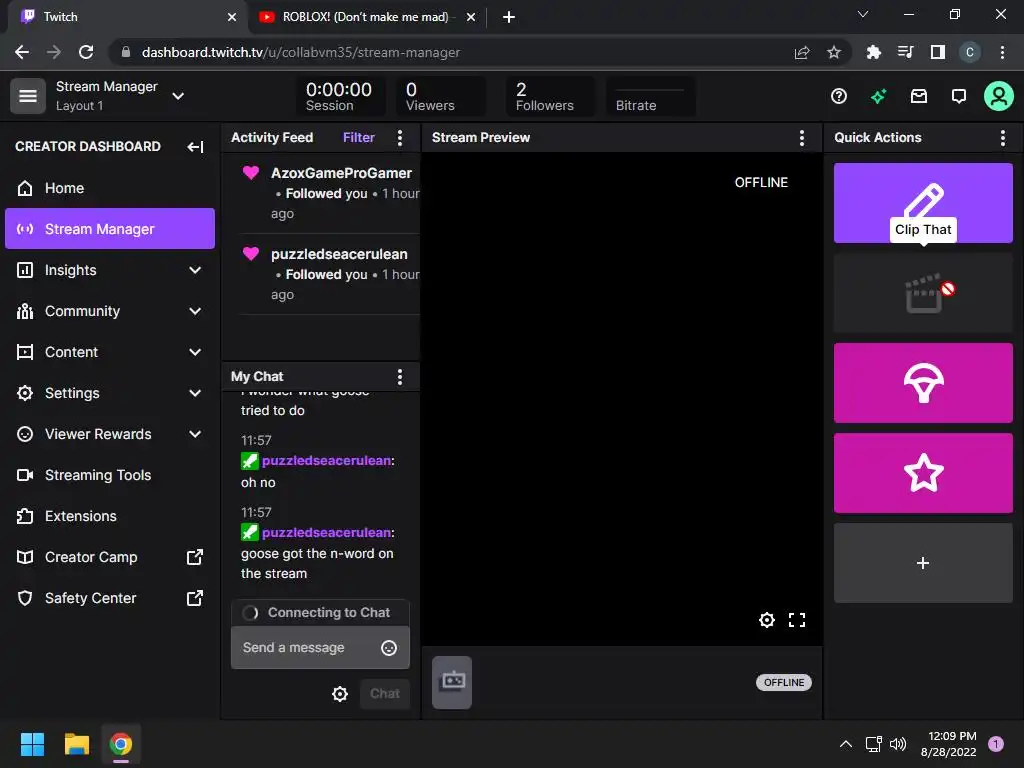Click puzzledseacerulean in Activity Feed
The image size is (1024, 768).
pos(339,254)
